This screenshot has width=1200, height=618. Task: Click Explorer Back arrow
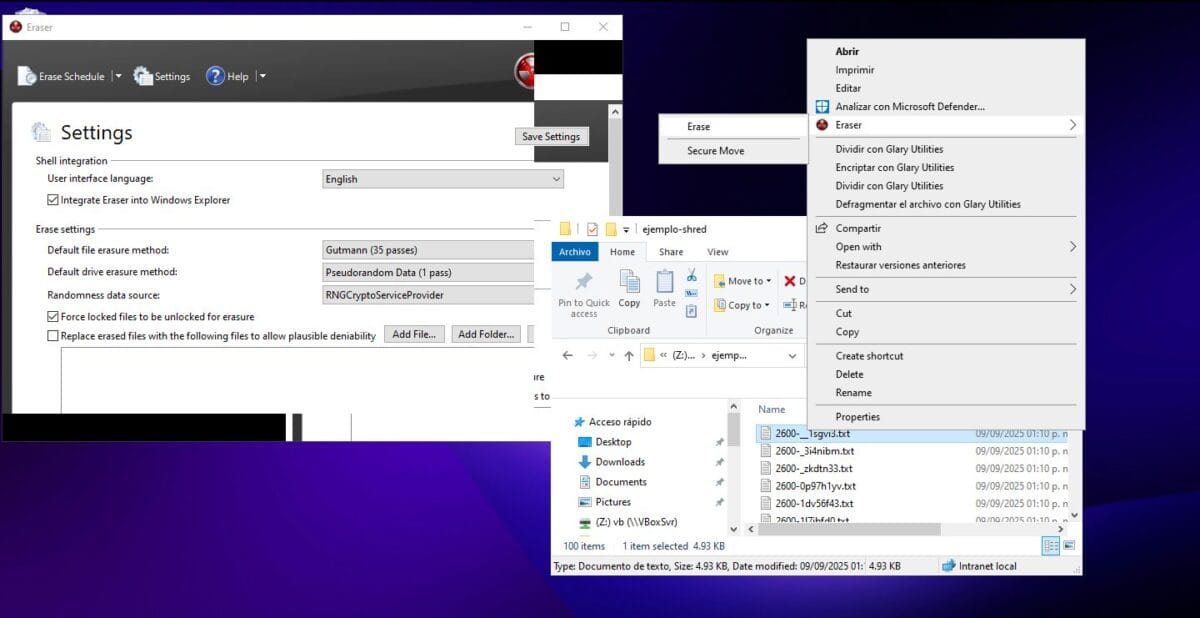pos(567,355)
